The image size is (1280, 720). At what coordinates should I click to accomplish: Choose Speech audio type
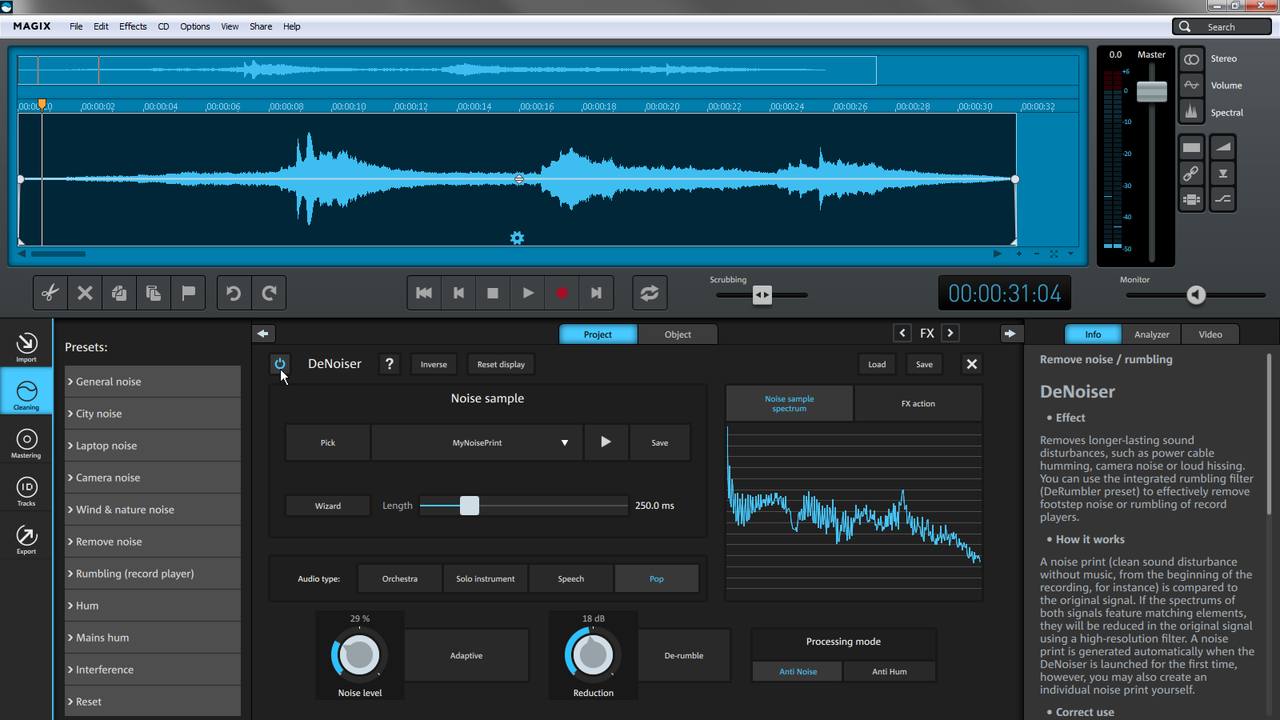(x=571, y=579)
